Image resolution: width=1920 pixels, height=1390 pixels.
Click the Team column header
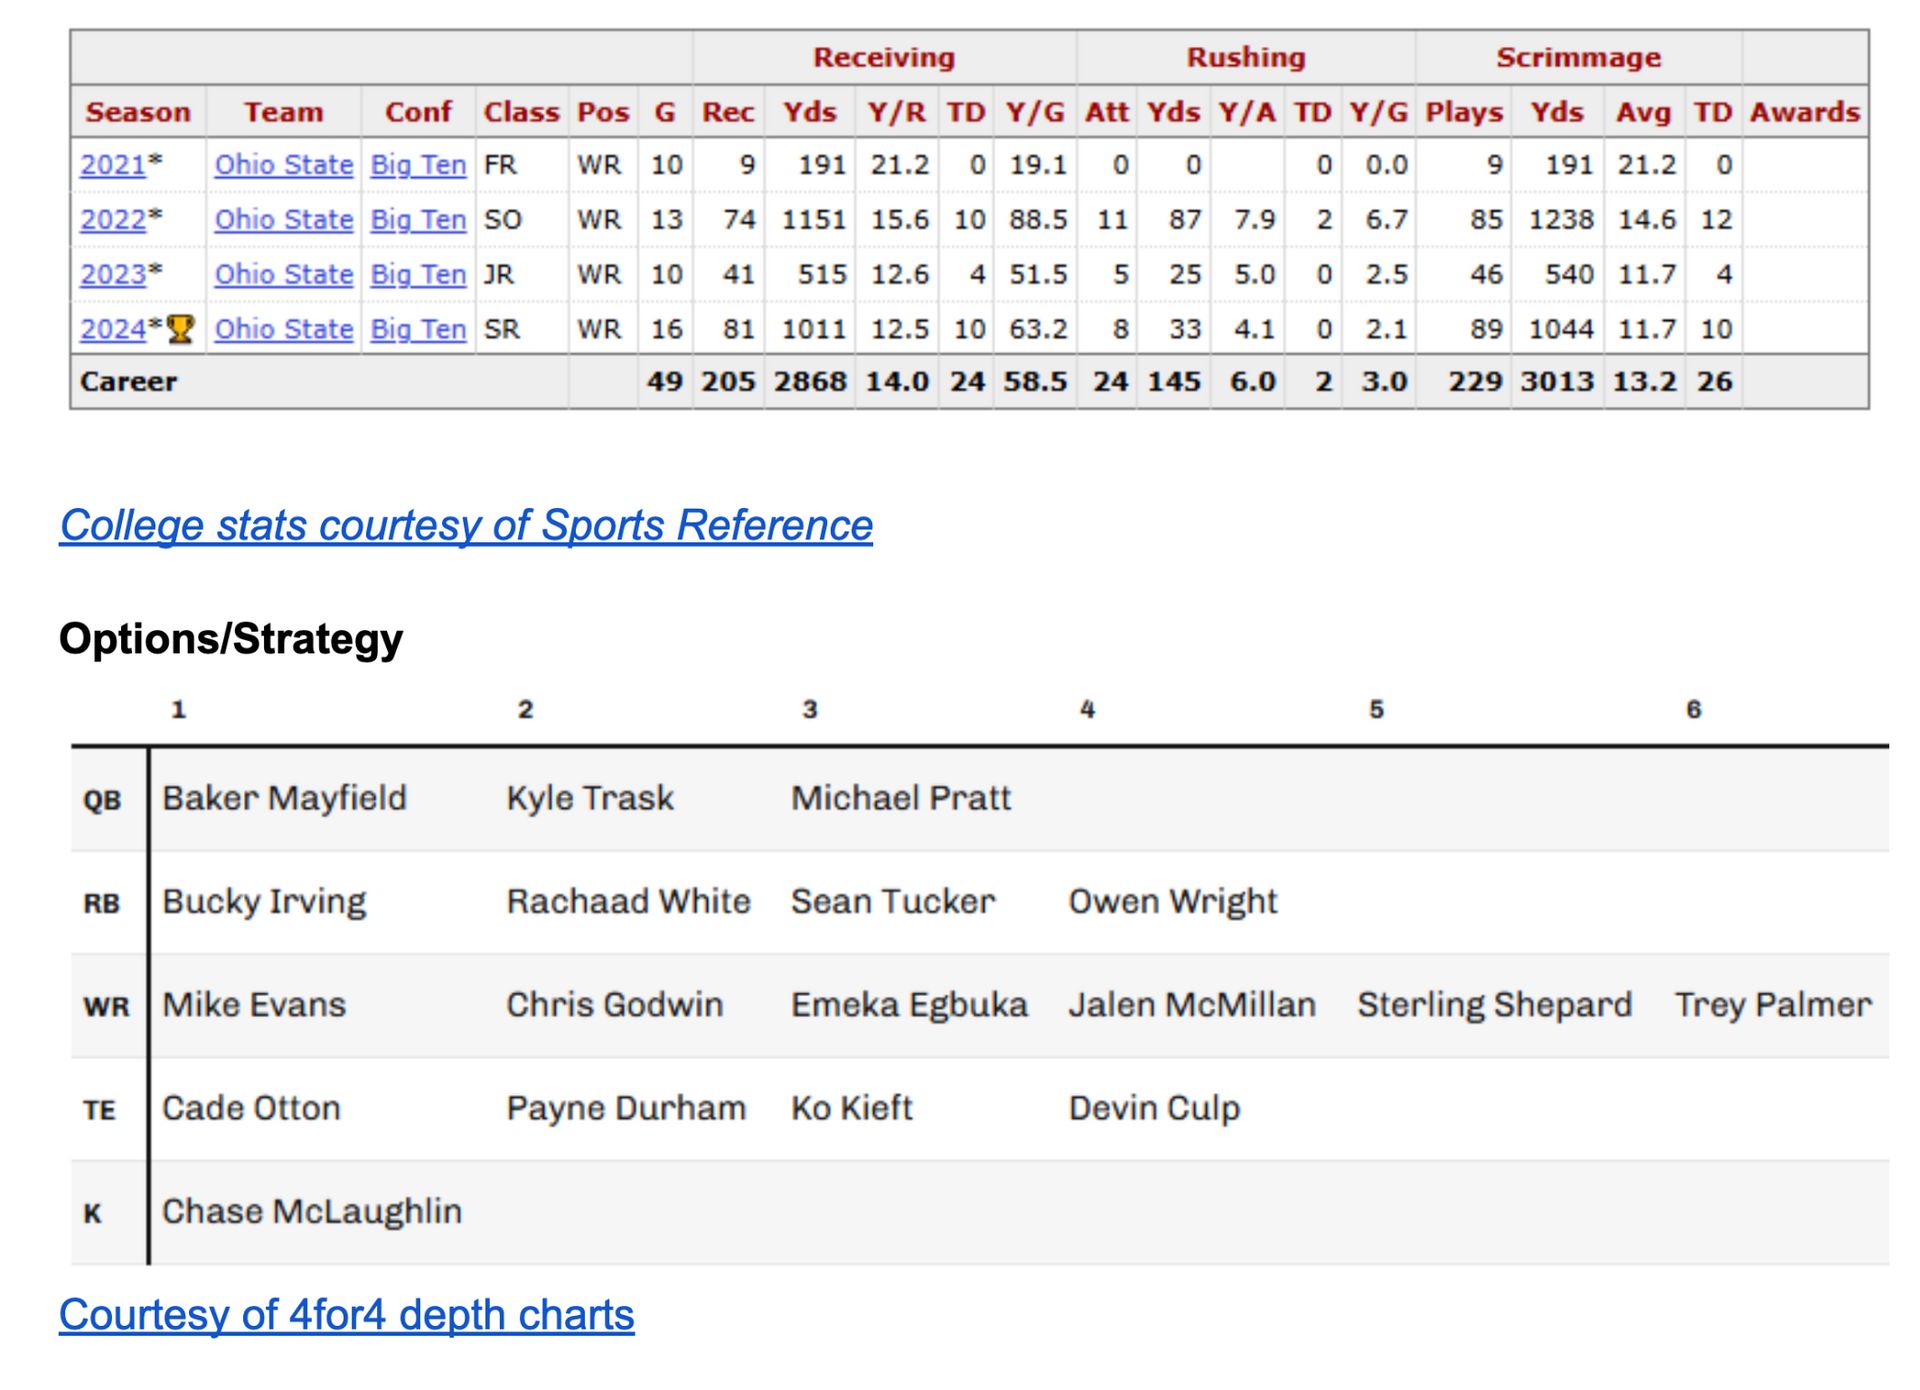(284, 112)
